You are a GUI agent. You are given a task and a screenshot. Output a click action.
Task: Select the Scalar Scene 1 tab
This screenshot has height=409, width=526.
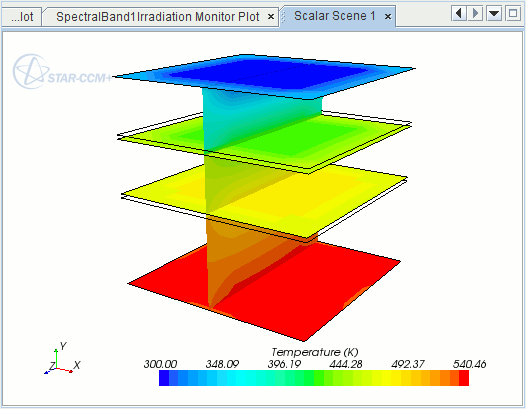click(334, 16)
